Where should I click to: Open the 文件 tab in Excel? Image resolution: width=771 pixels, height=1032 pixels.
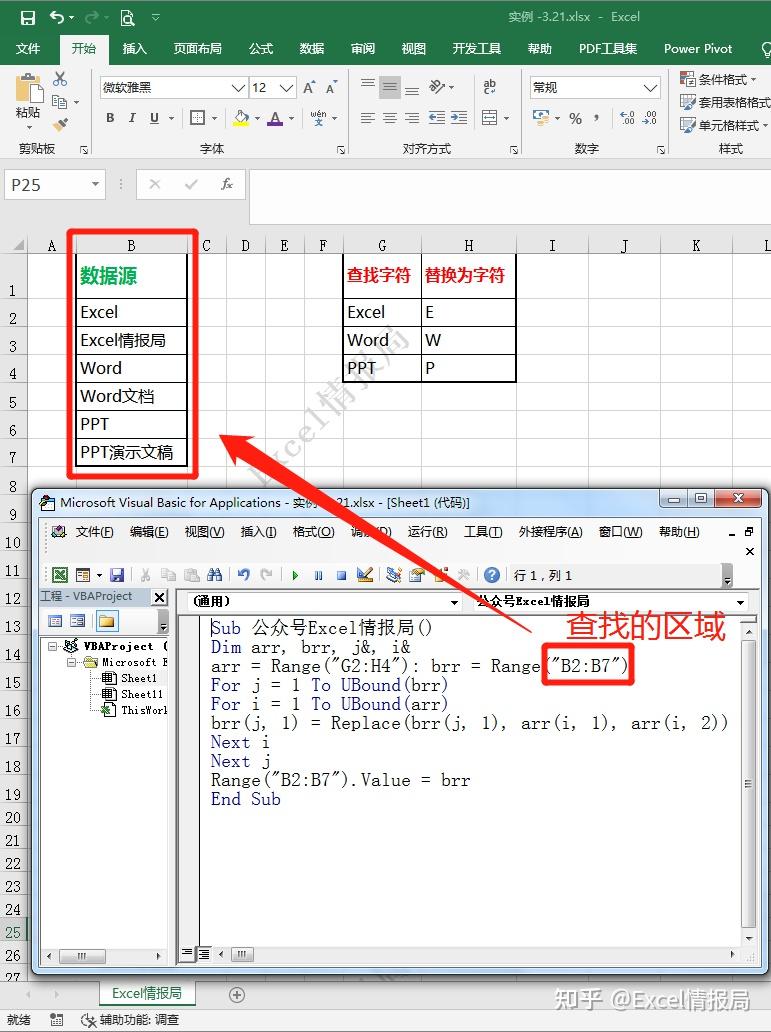click(x=28, y=49)
